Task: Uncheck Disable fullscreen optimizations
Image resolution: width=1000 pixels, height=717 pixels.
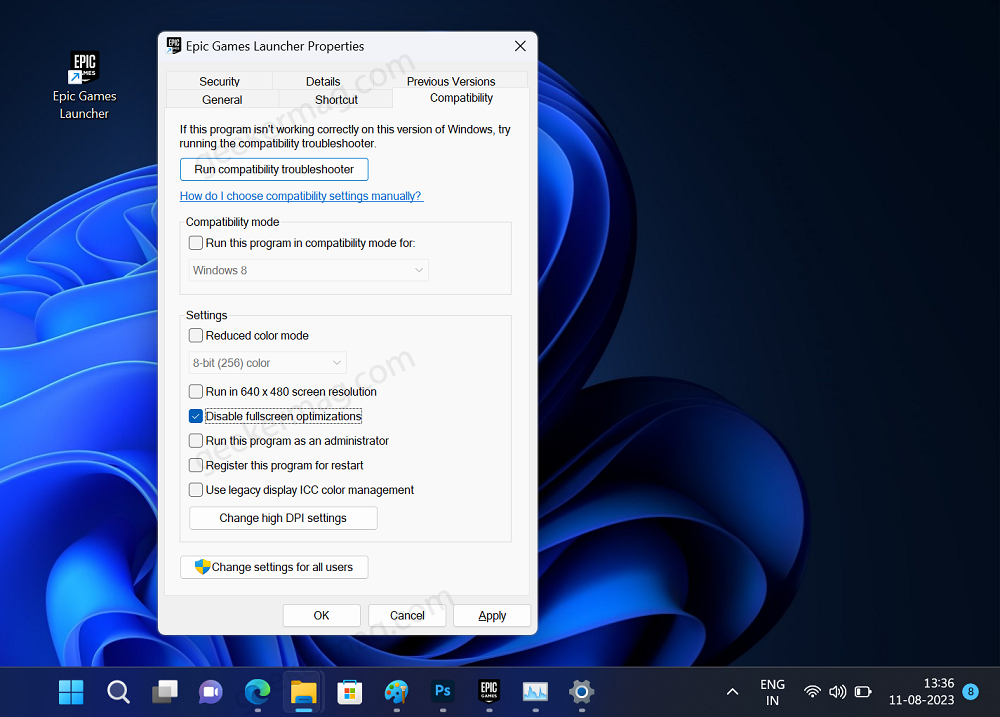Action: point(196,417)
